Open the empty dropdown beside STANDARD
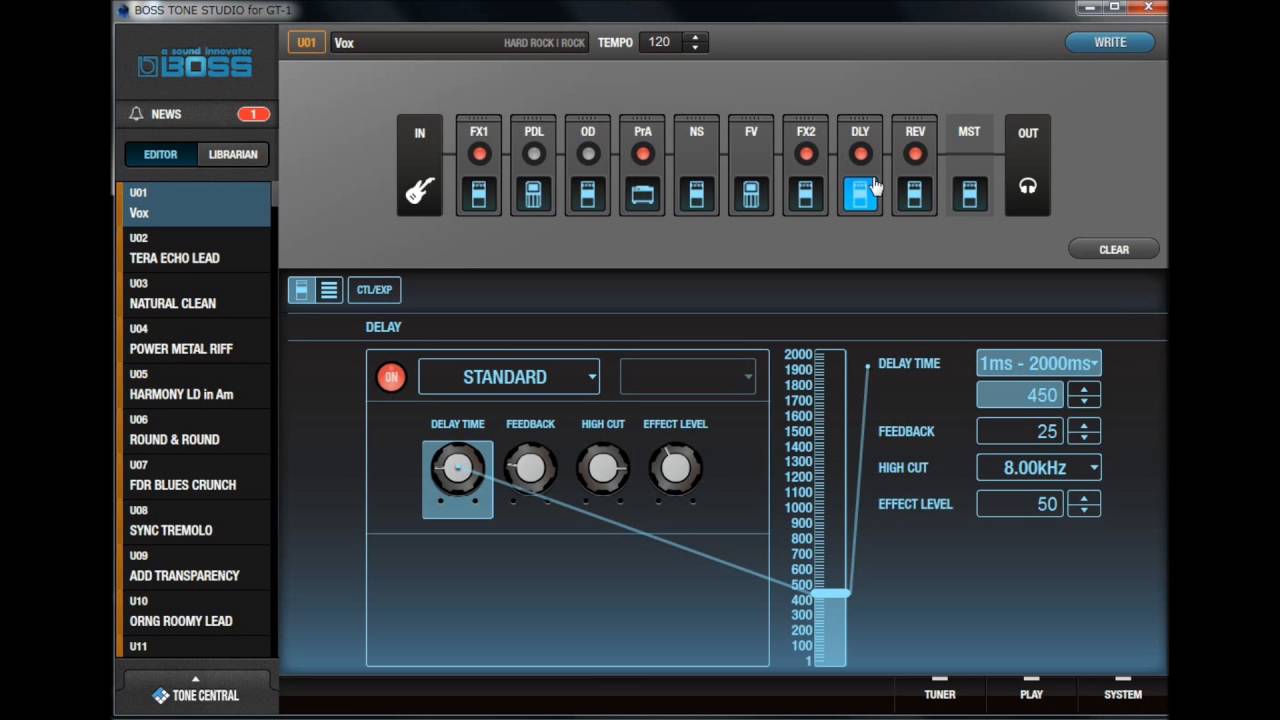Image resolution: width=1280 pixels, height=720 pixels. pyautogui.click(x=688, y=377)
